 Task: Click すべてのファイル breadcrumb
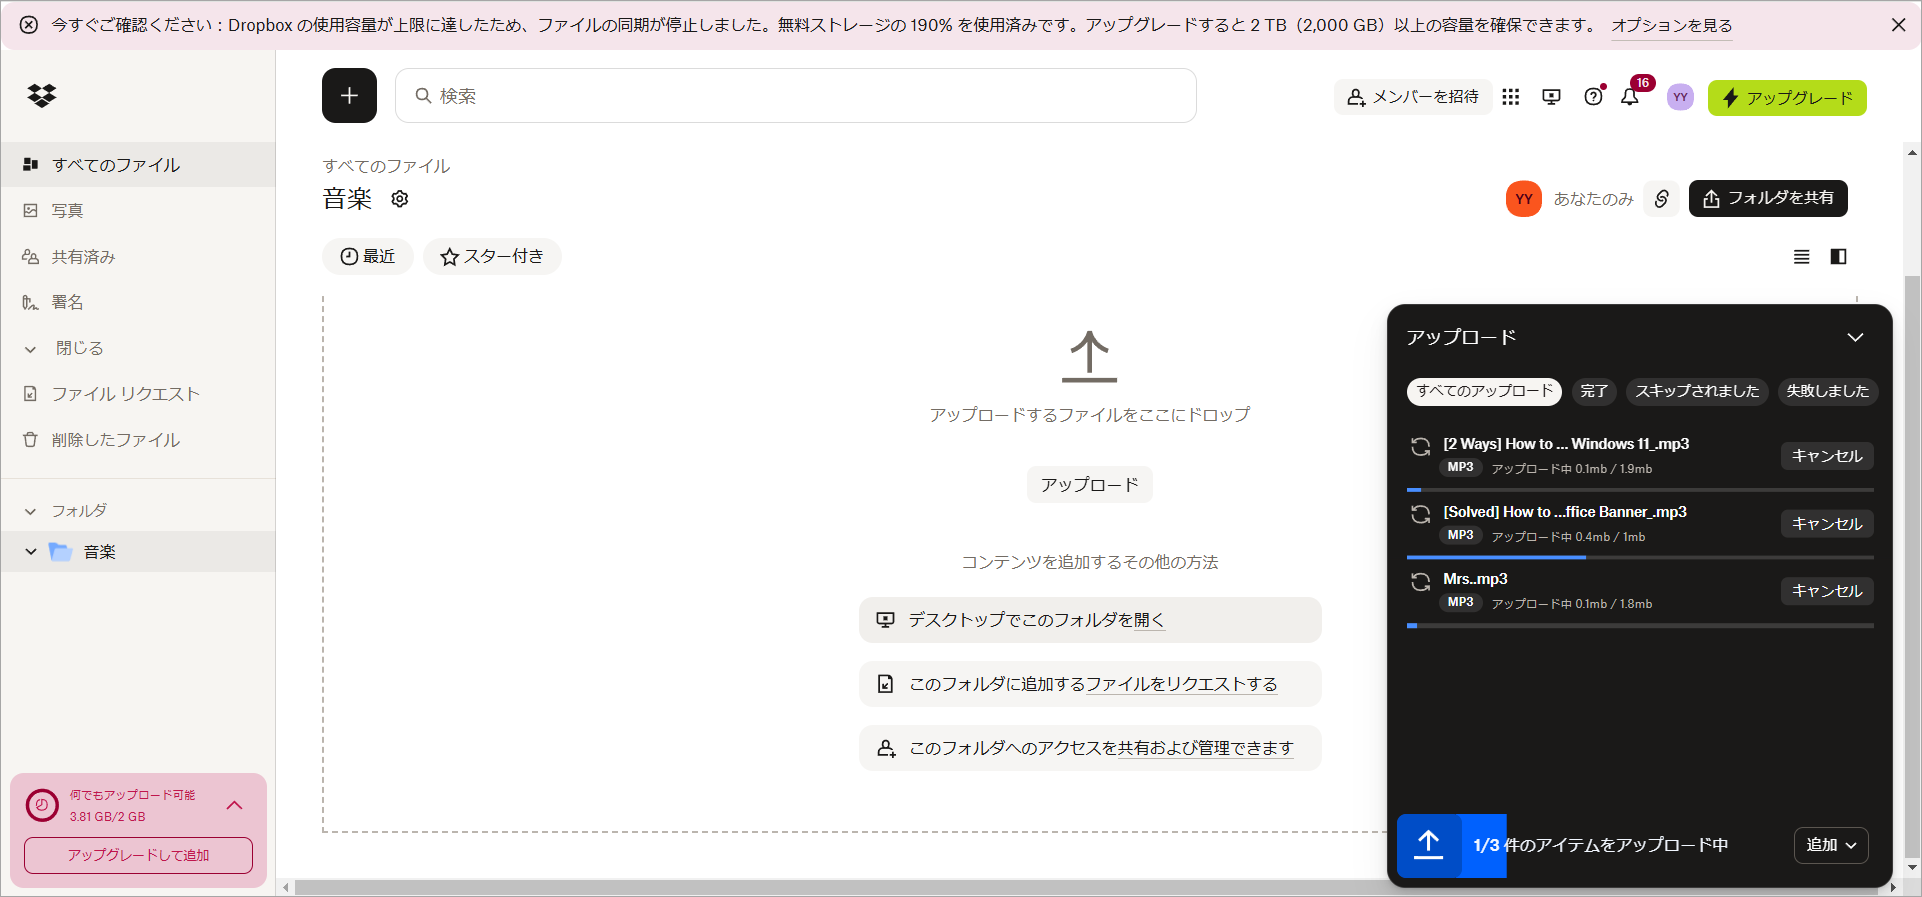(386, 166)
